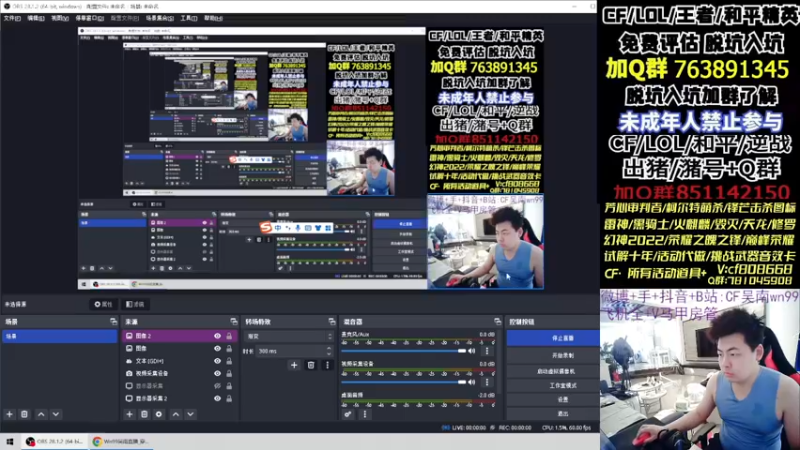This screenshot has height=450, width=800.
Task: Undock the Scenes panel via its header icon
Action: (113, 322)
